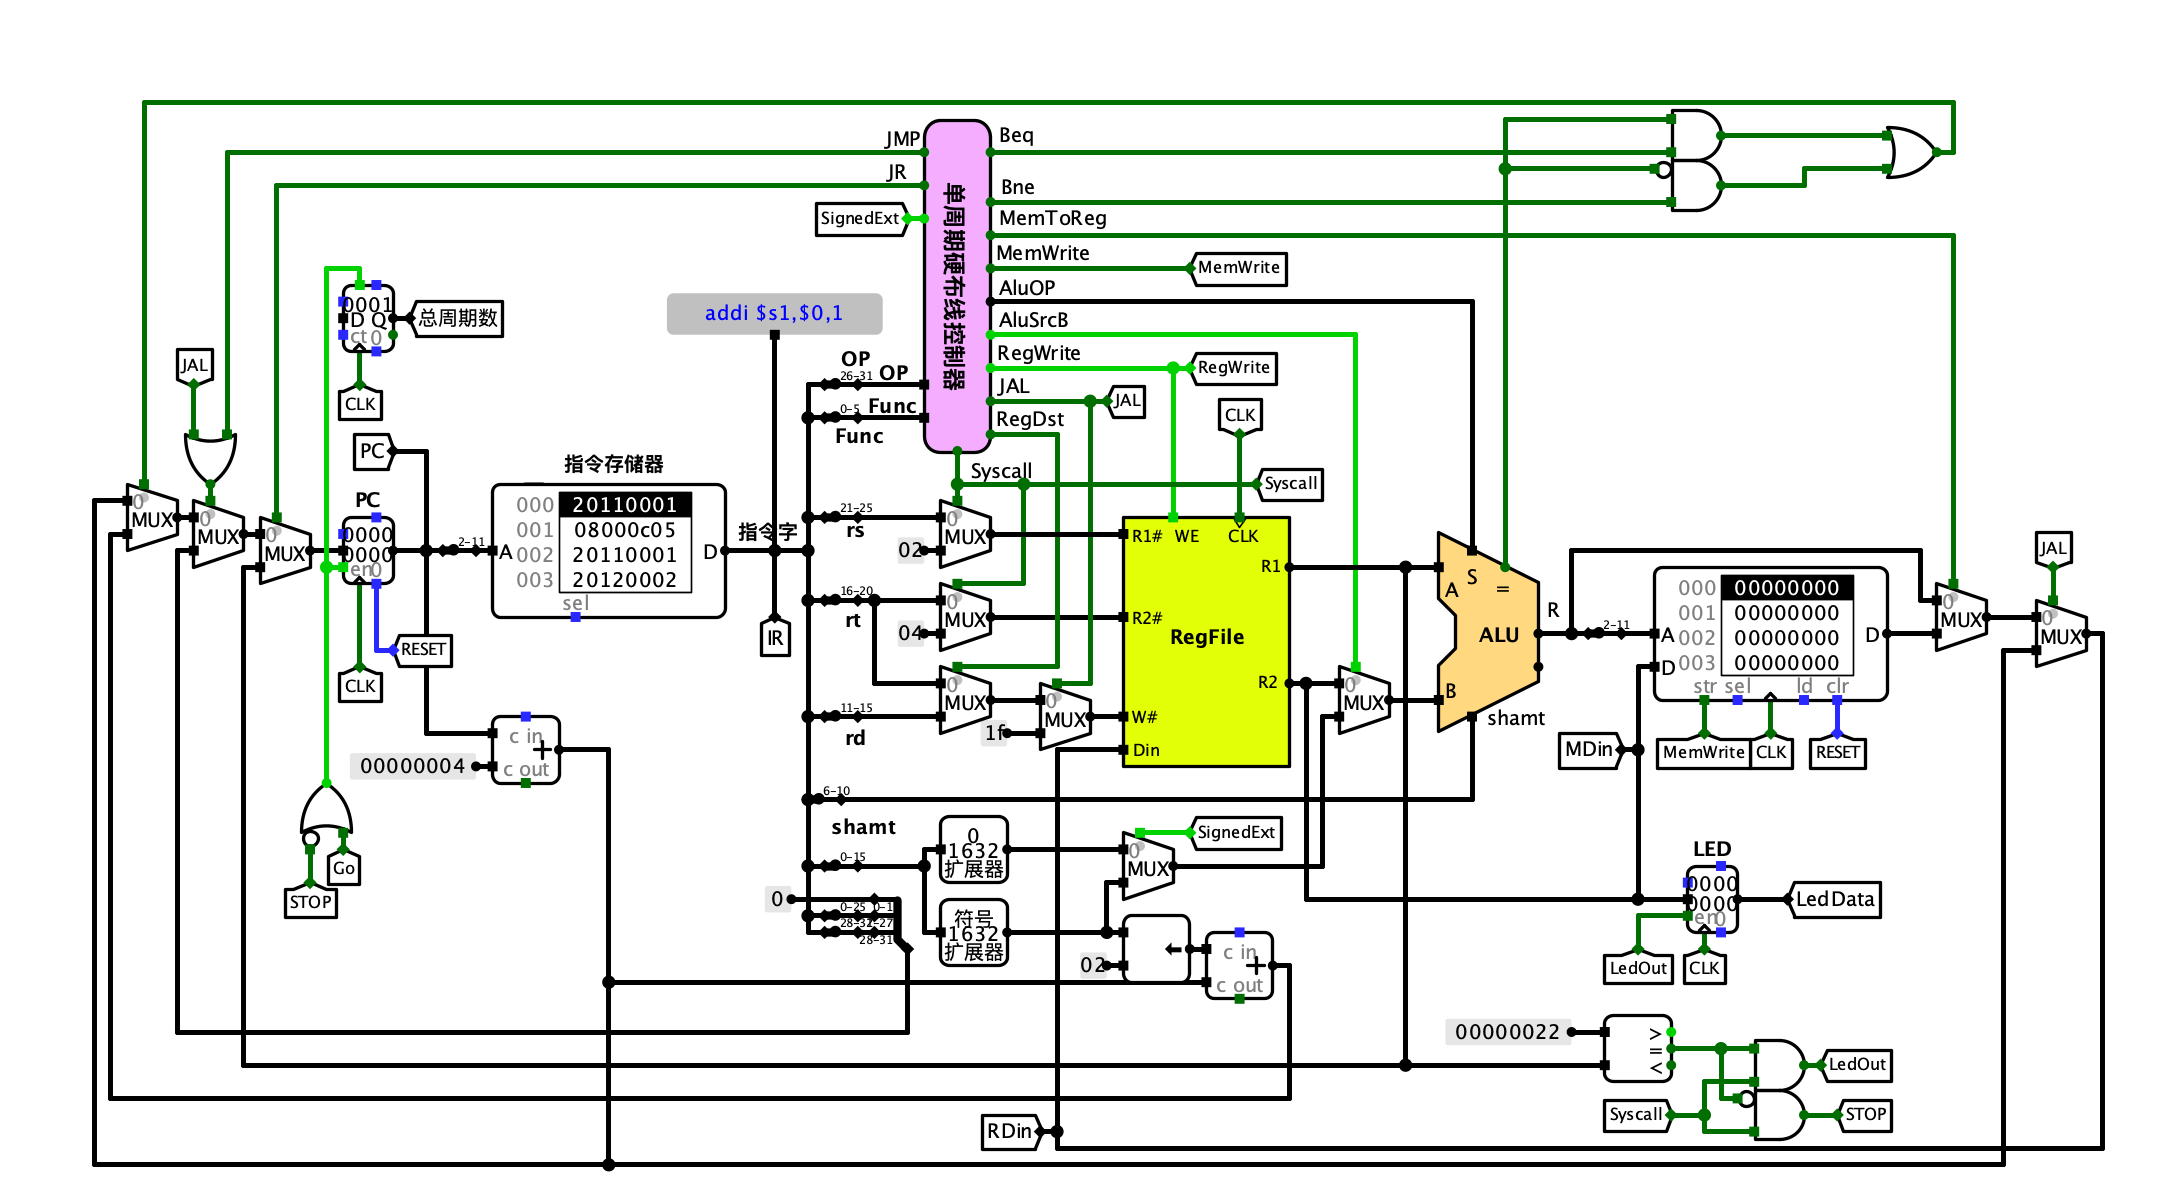2180x1194 pixels.
Task: Select the SignedExt MUX near shamt
Action: [x=1147, y=866]
